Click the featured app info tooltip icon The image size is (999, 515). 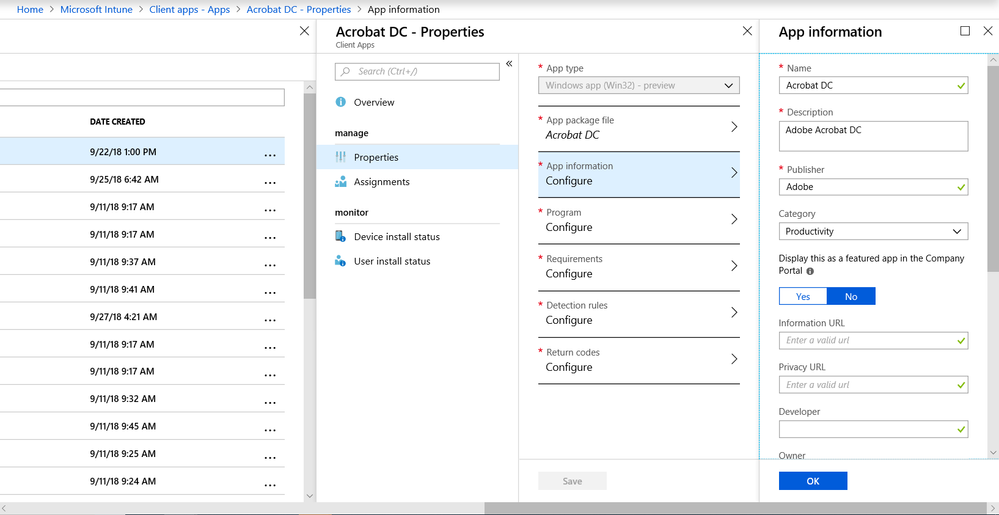click(x=810, y=271)
